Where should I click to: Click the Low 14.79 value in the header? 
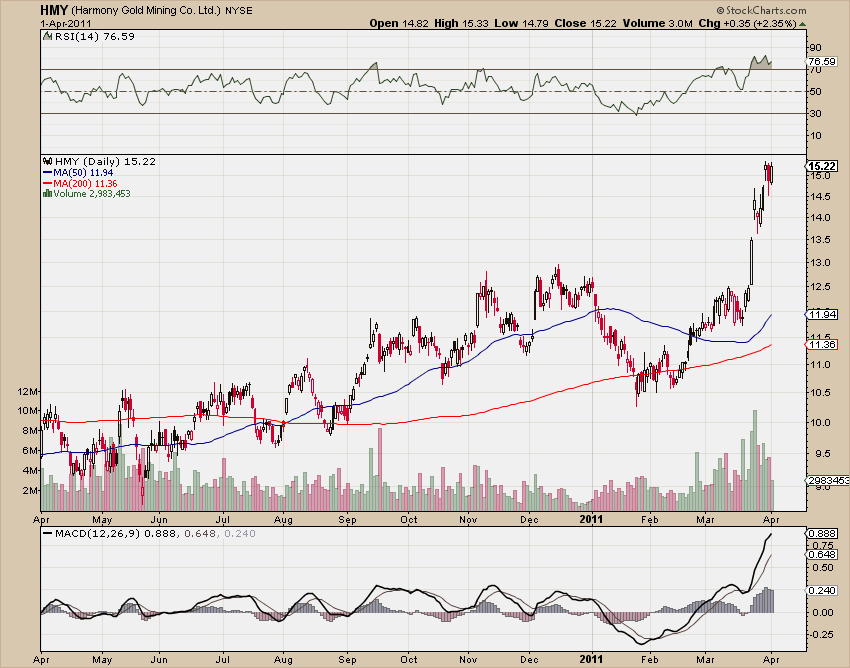pos(521,23)
